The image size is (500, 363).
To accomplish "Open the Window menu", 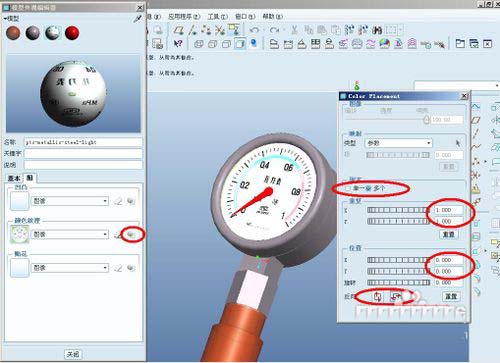I will (245, 16).
